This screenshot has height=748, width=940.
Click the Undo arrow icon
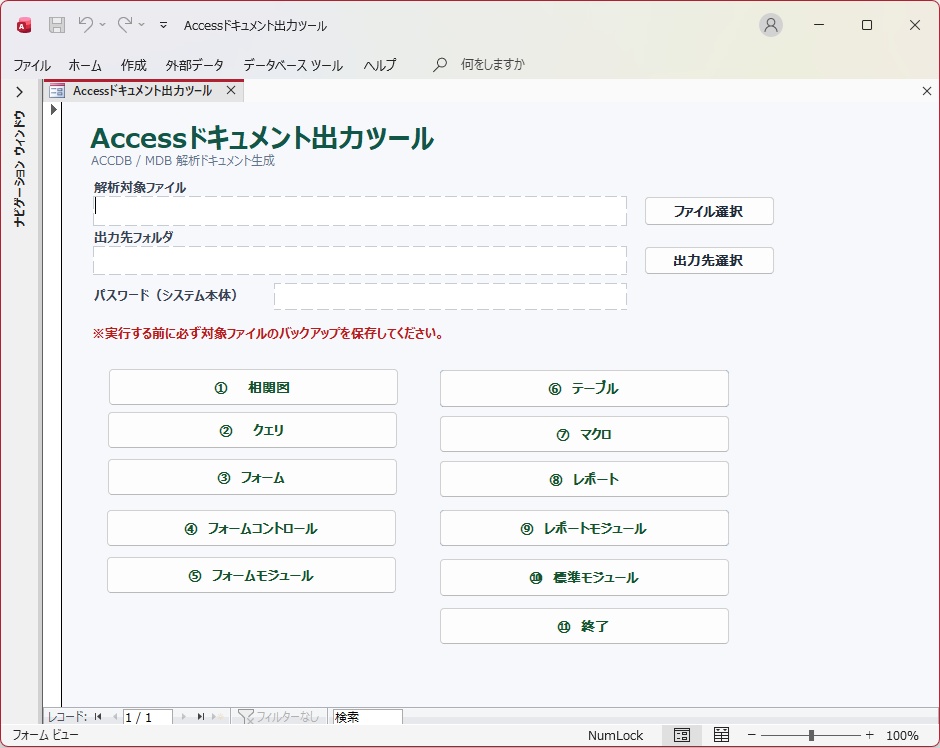coord(86,25)
